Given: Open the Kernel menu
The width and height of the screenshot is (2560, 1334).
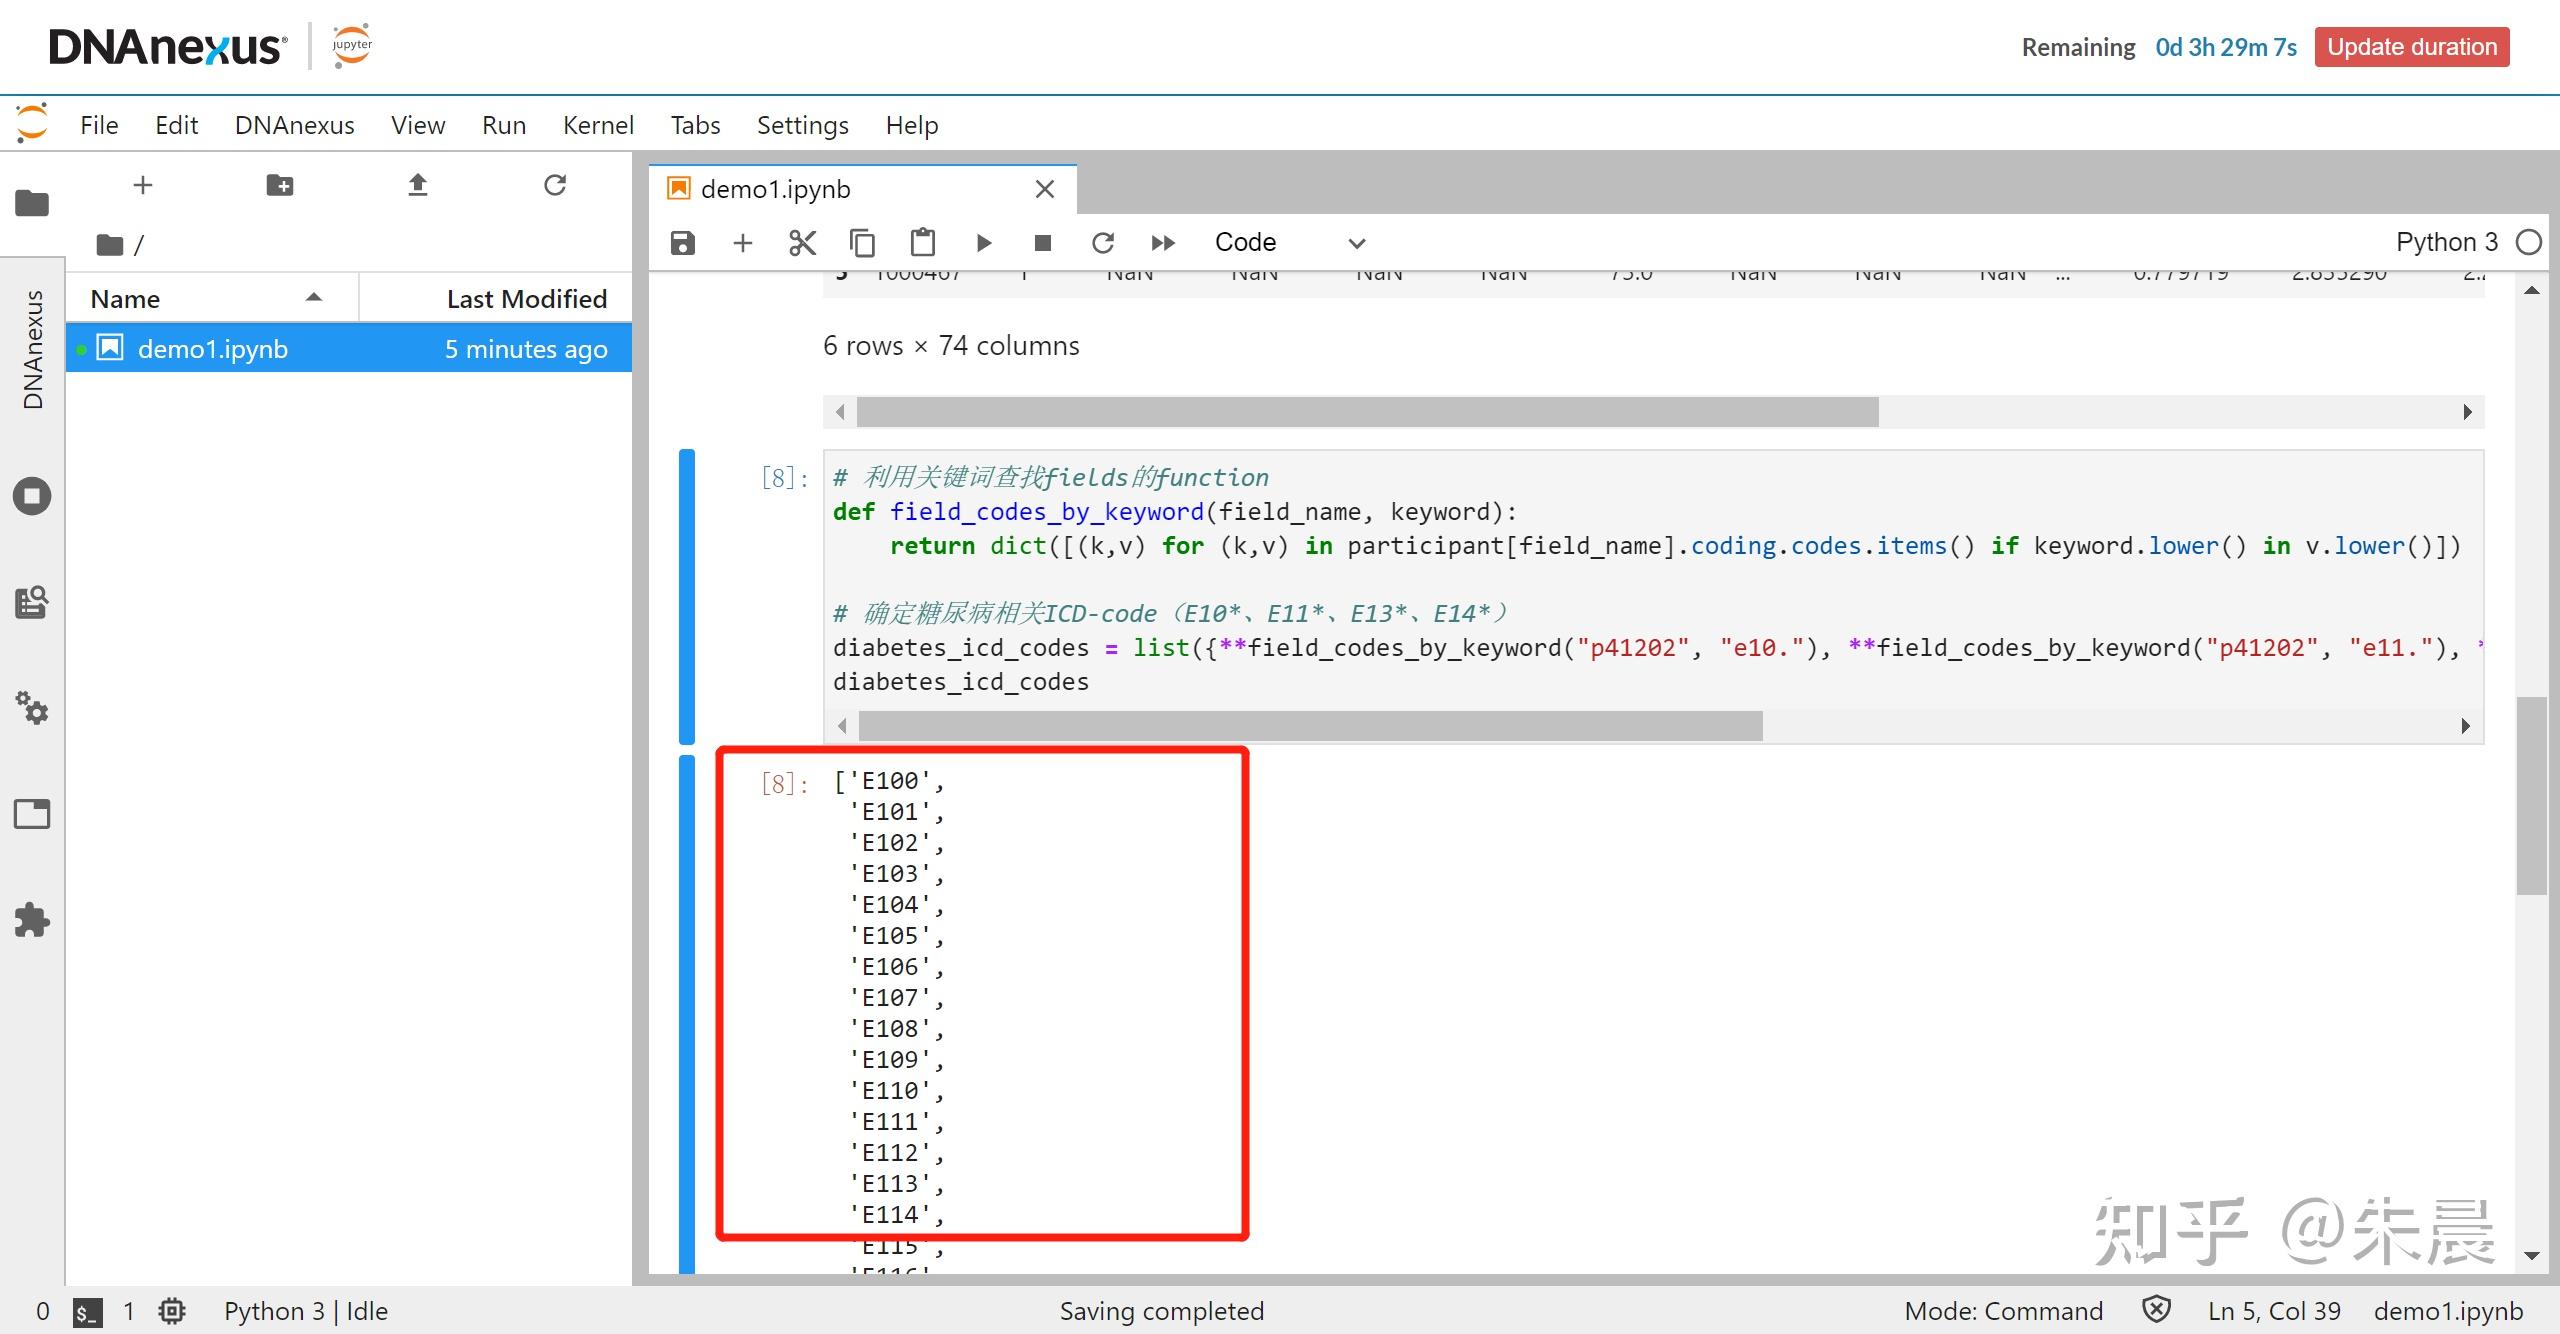Looking at the screenshot, I should (x=598, y=125).
